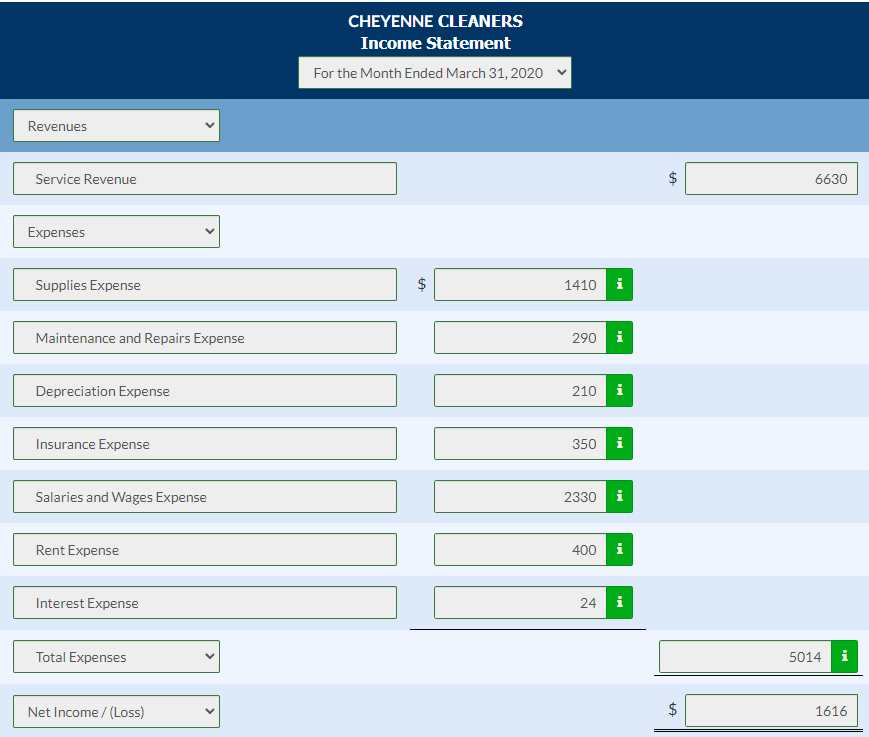Click the Service Revenue amount field showing 6630
The image size is (869, 737).
point(771,178)
